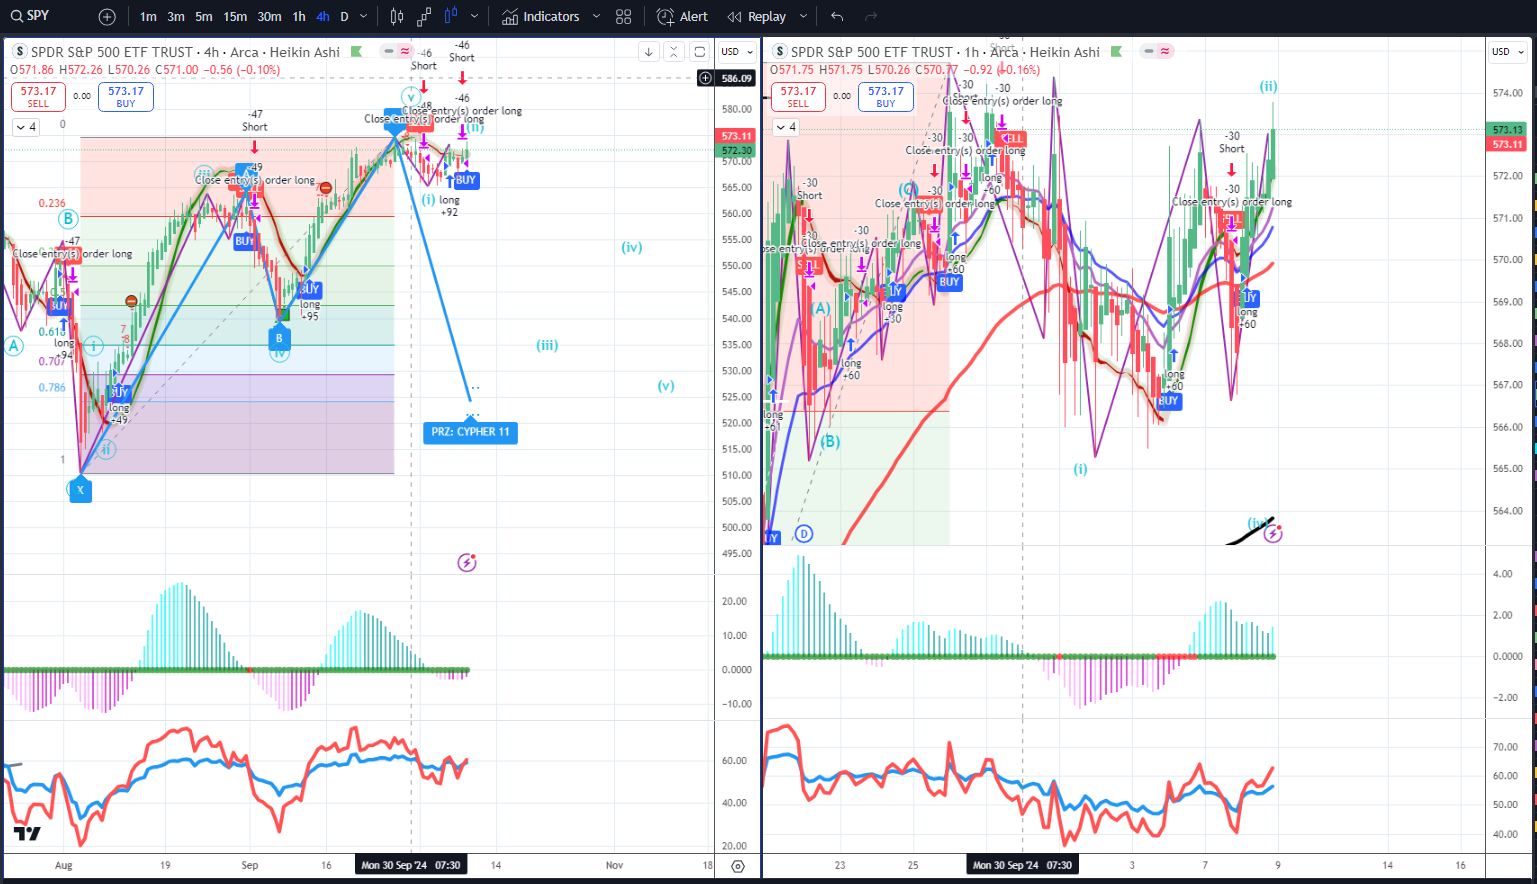This screenshot has width=1537, height=884.
Task: Click the grey dash status icon in 1h chart
Action: tap(1149, 51)
